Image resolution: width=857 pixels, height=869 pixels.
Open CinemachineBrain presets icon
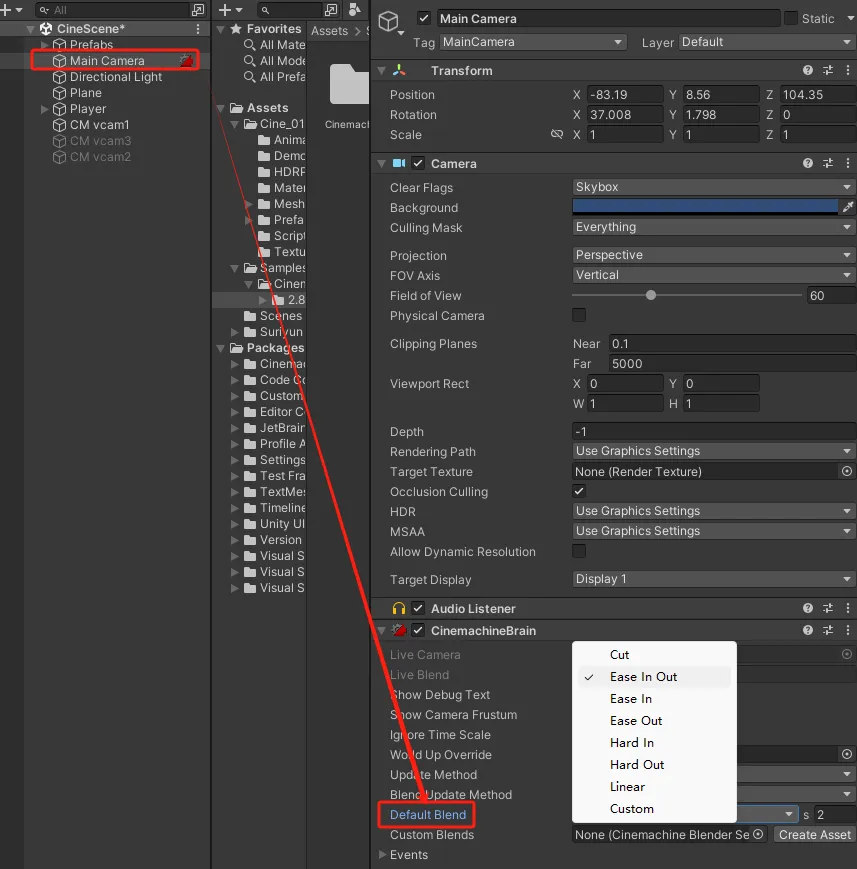[x=828, y=630]
